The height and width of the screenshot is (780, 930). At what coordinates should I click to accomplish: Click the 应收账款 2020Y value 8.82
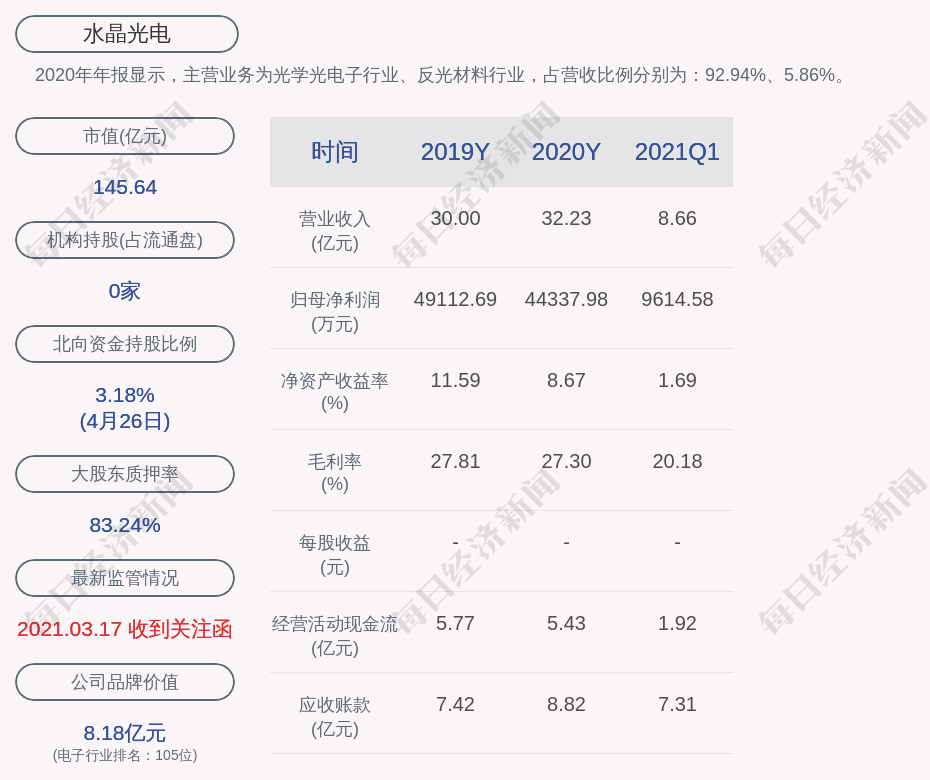point(566,704)
